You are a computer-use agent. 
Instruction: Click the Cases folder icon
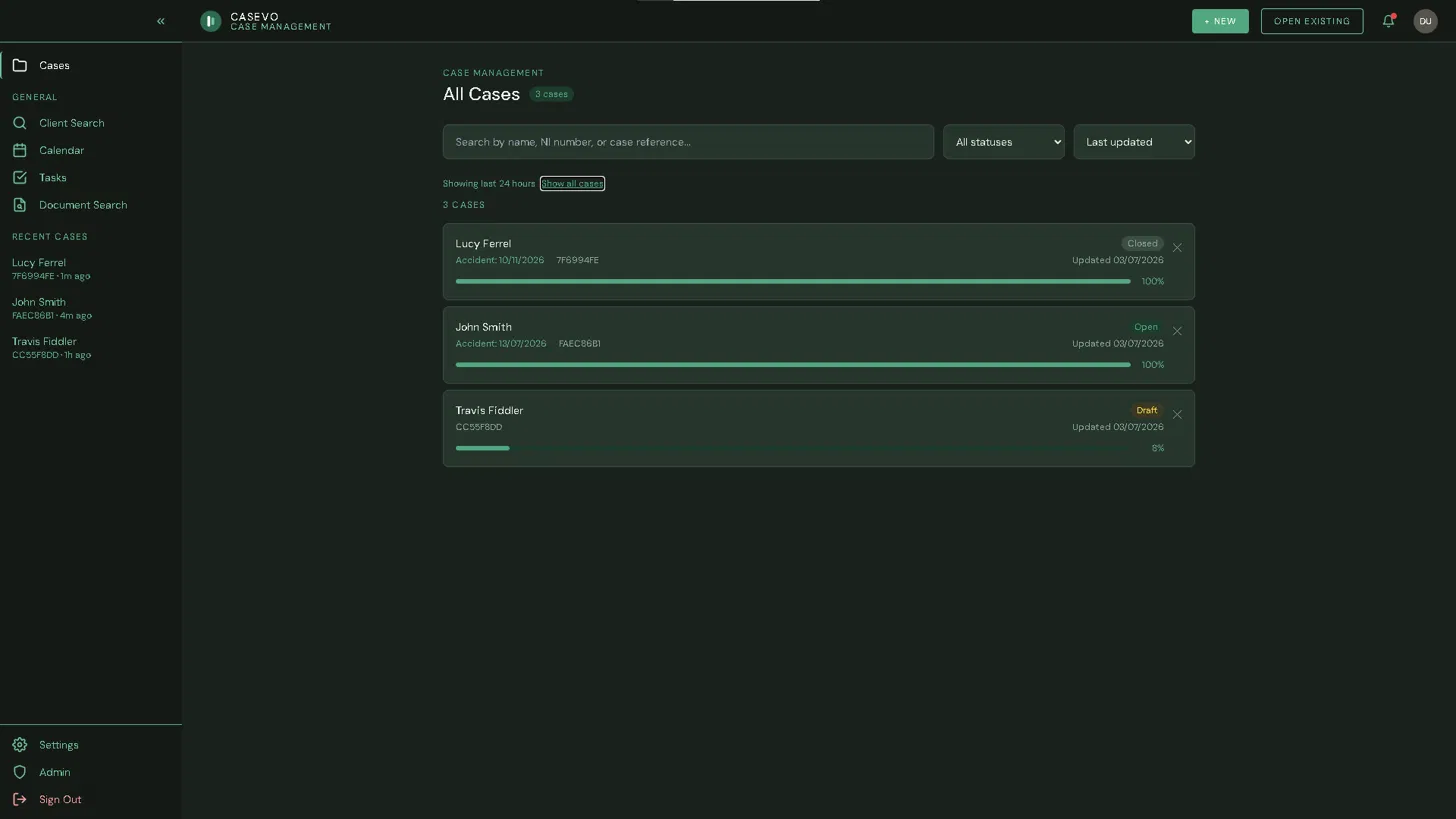(x=19, y=66)
